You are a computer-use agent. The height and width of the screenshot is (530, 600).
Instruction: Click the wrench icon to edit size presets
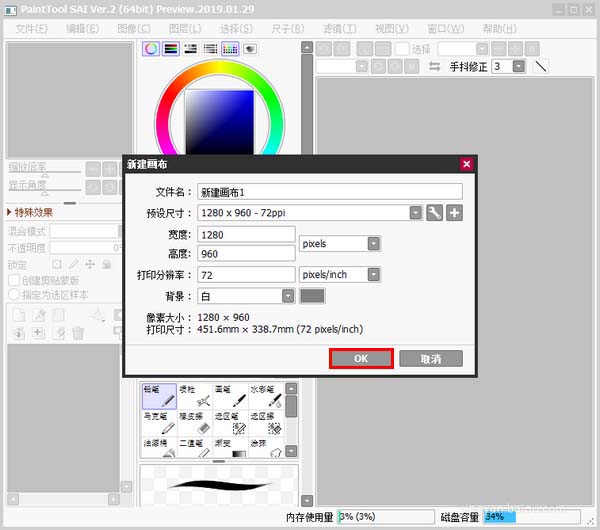pyautogui.click(x=434, y=213)
